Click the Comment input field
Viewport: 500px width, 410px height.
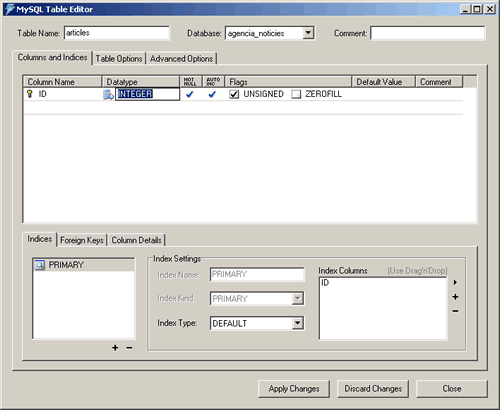(x=428, y=33)
